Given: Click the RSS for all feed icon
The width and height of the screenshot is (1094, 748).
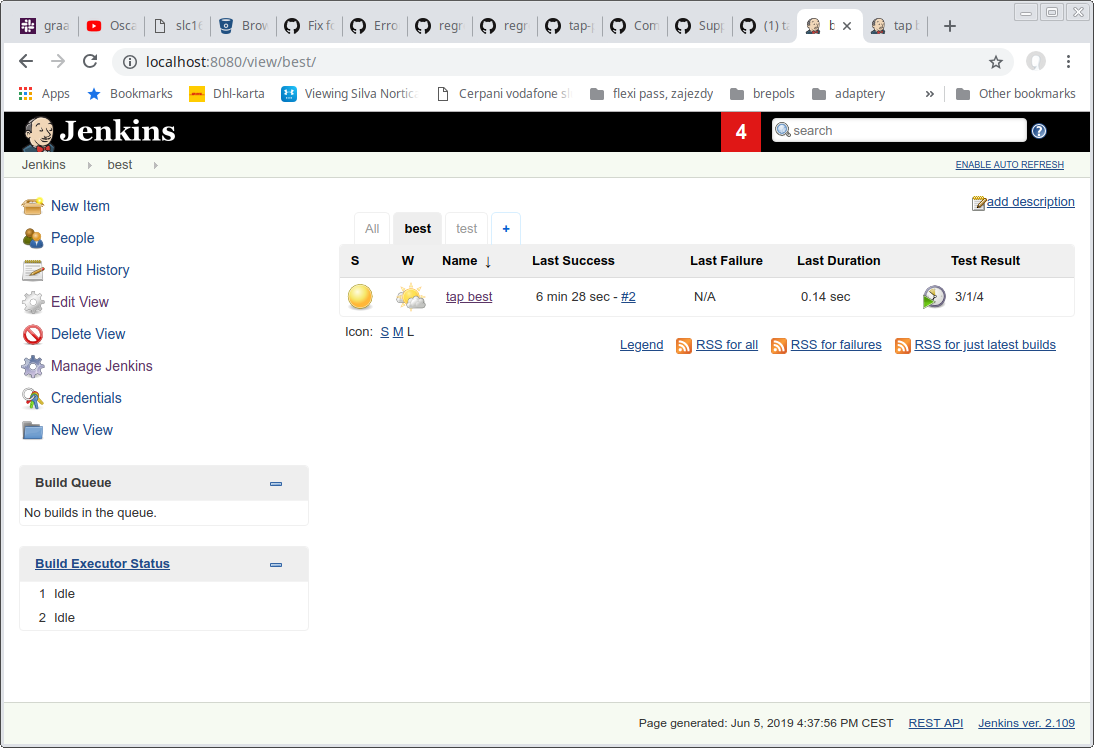Looking at the screenshot, I should tap(684, 345).
